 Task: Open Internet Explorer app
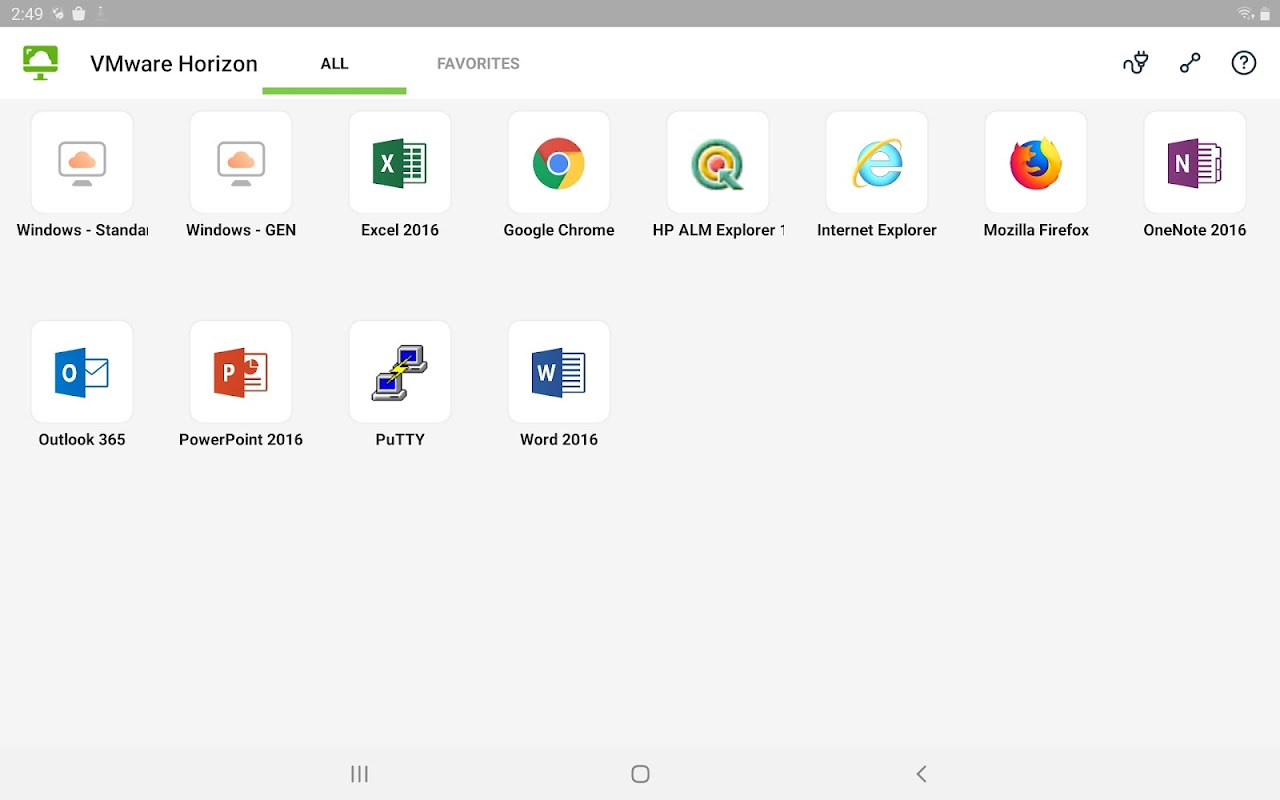click(x=877, y=163)
